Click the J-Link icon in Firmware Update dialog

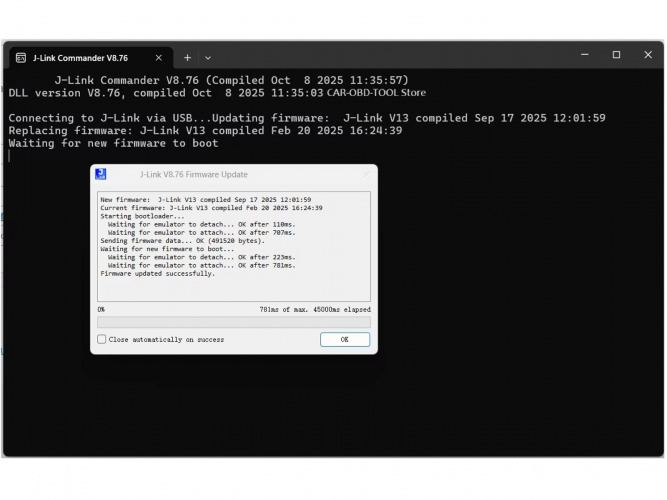click(100, 174)
